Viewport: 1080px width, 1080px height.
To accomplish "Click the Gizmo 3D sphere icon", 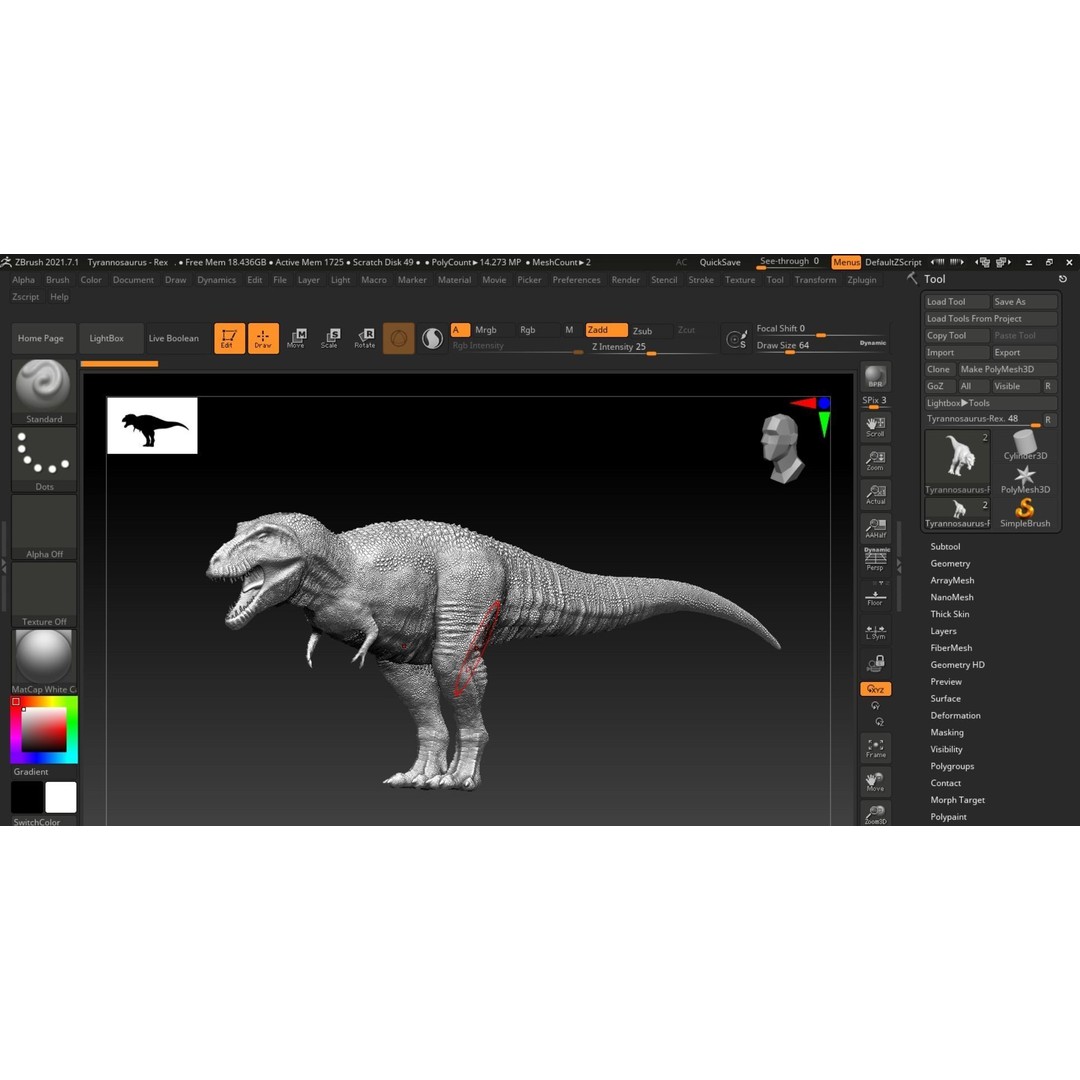I will tap(399, 338).
